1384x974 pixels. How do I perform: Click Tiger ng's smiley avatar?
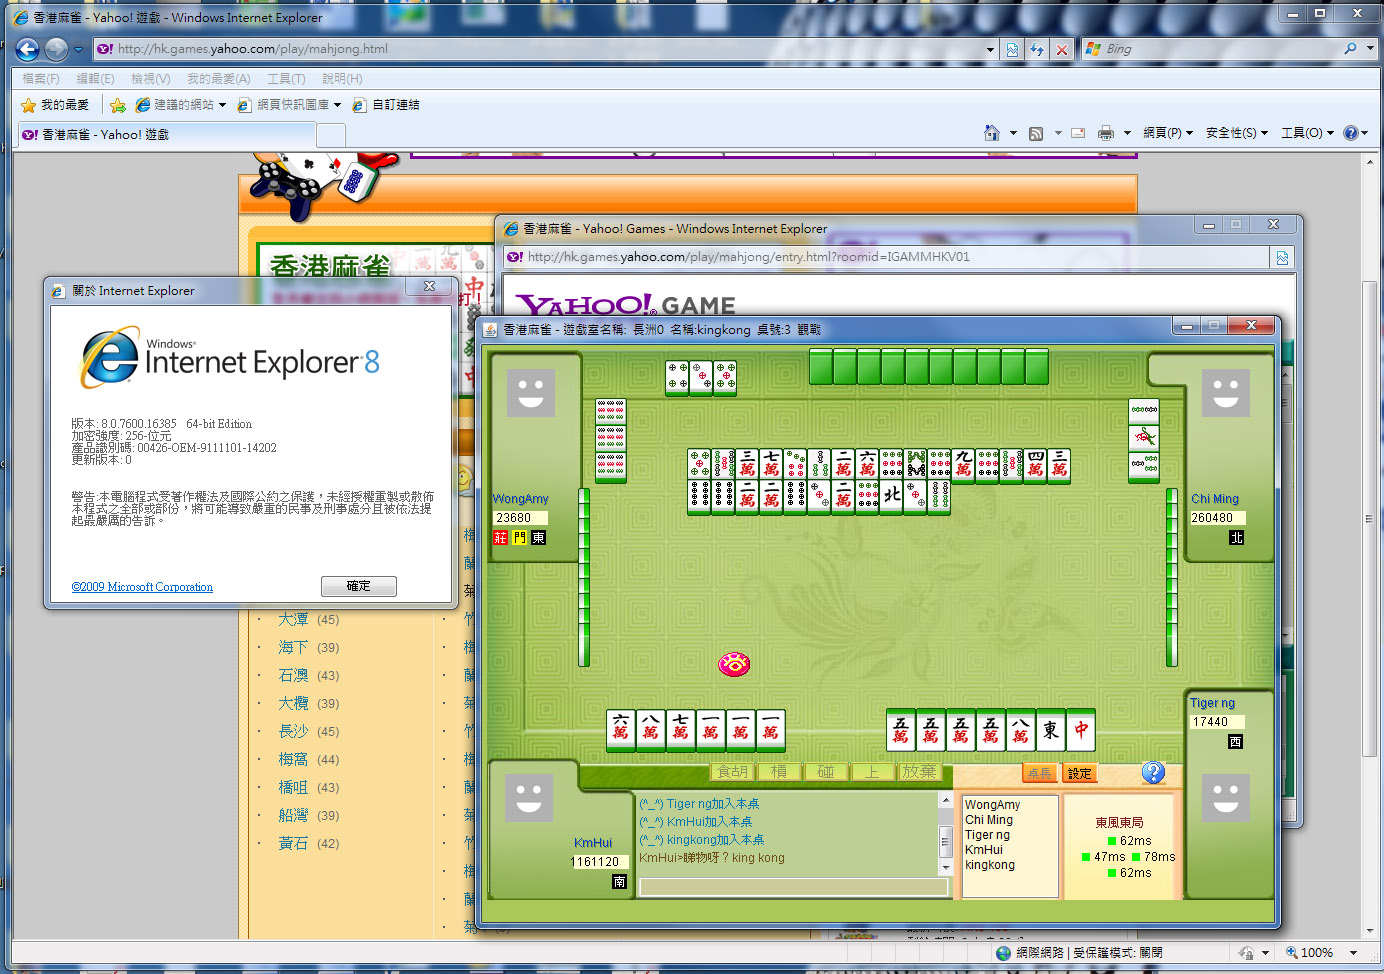coord(1226,797)
